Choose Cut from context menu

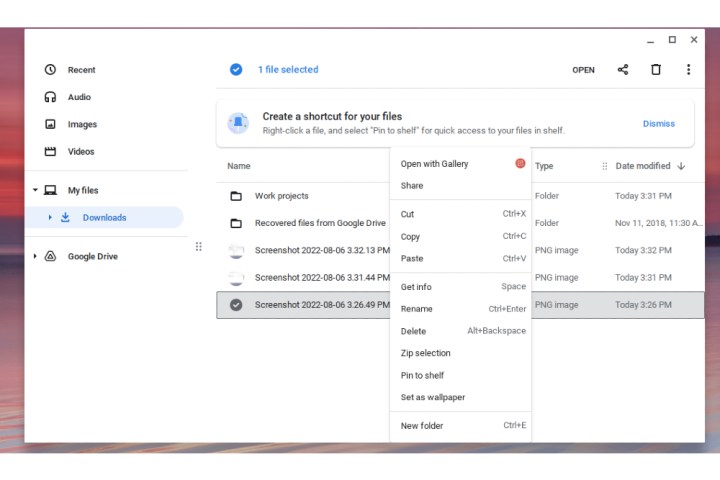461,214
